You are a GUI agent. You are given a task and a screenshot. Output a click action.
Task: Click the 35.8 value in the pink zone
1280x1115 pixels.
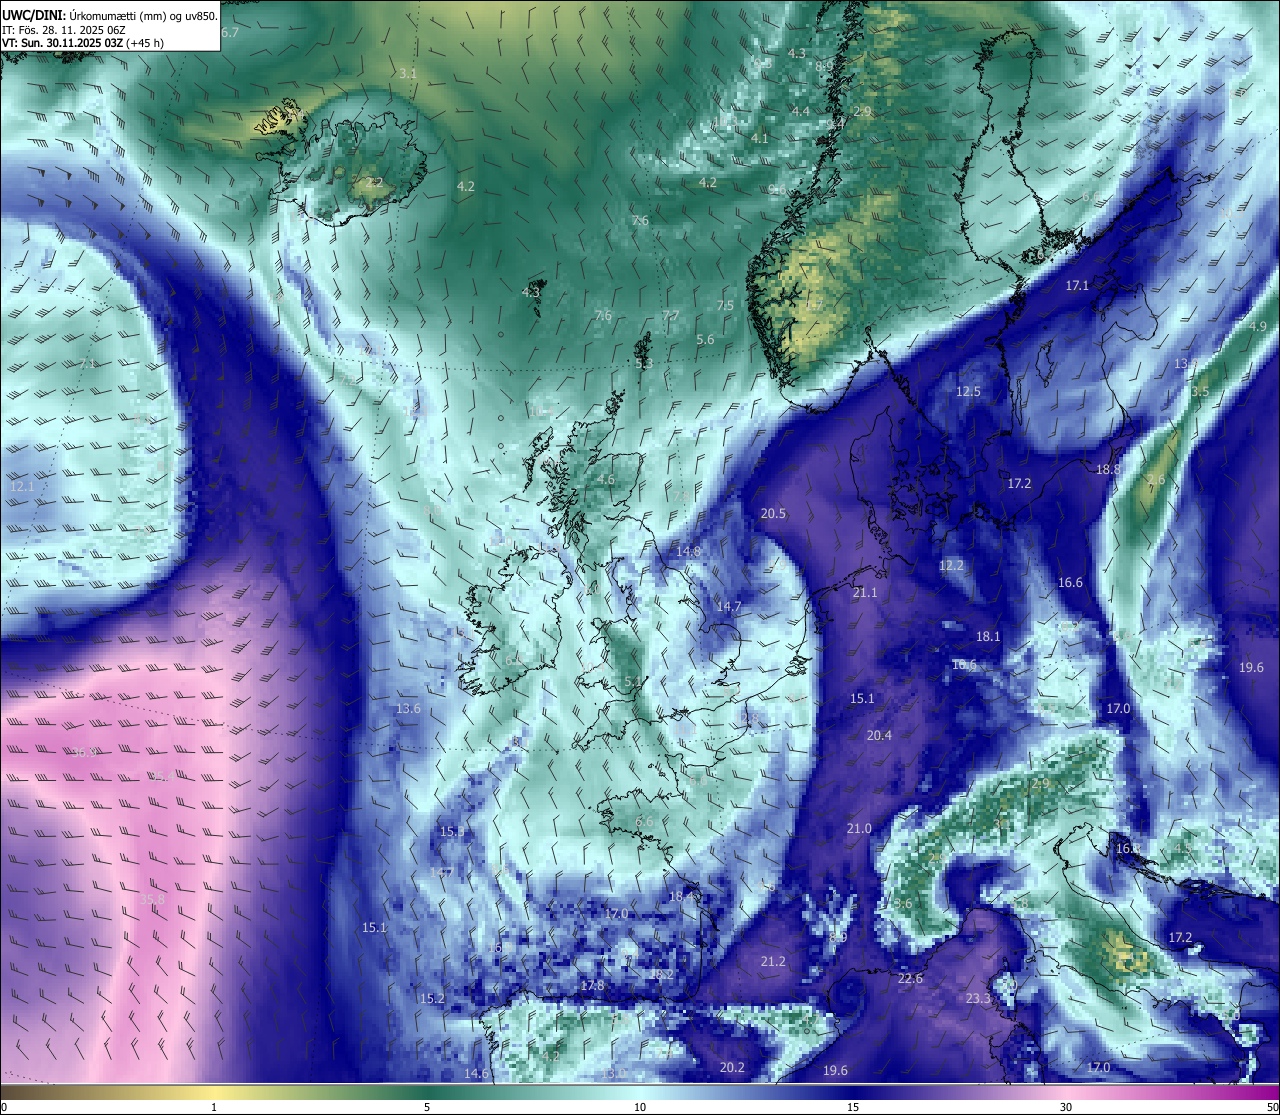(x=152, y=900)
